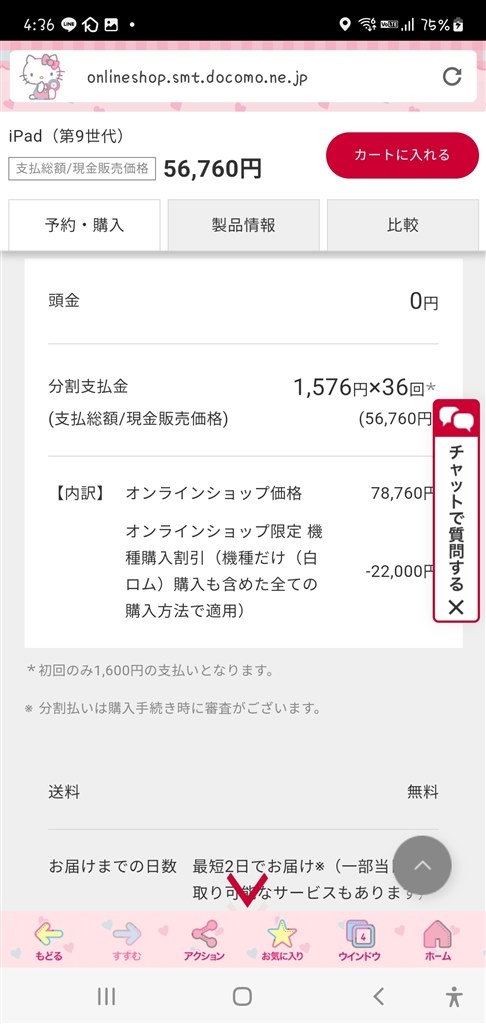Close the チャットで質問する chat widget
The width and height of the screenshot is (486, 1024).
pos(456,607)
